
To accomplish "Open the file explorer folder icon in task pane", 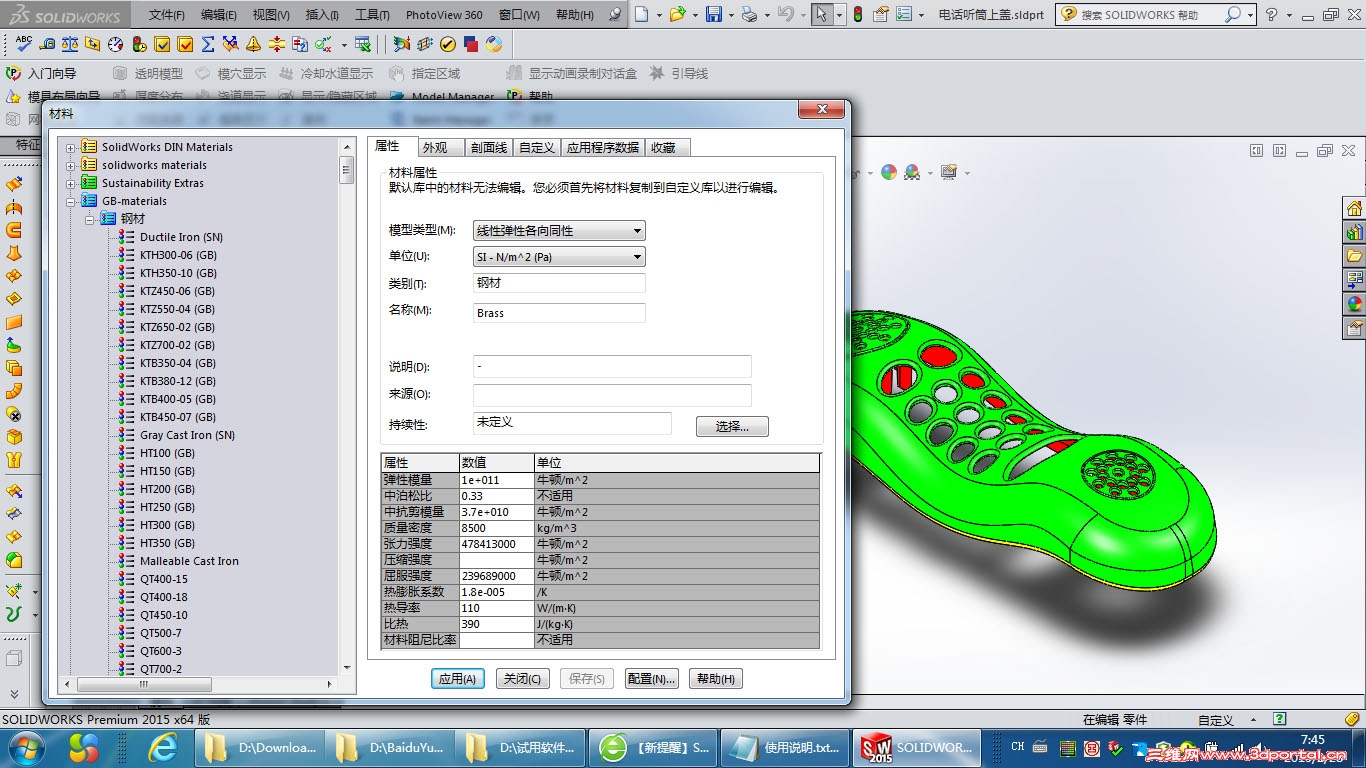I will coord(1355,256).
